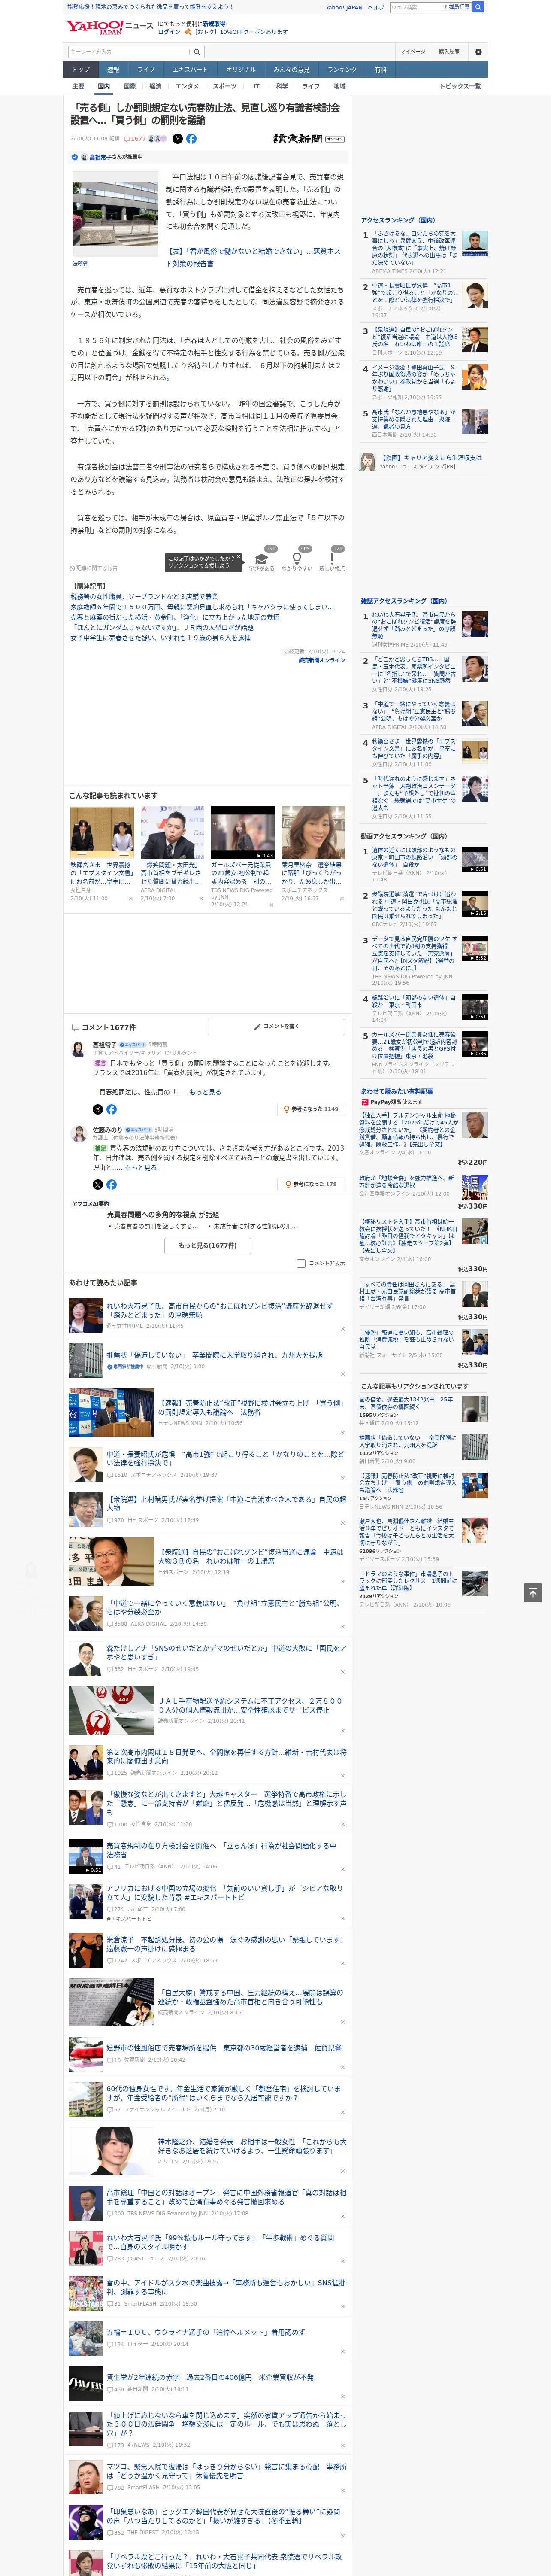Viewport: 551px width, 2576px height.
Task: Click 佐藤みのり's profile avatar
Action: tap(78, 1134)
